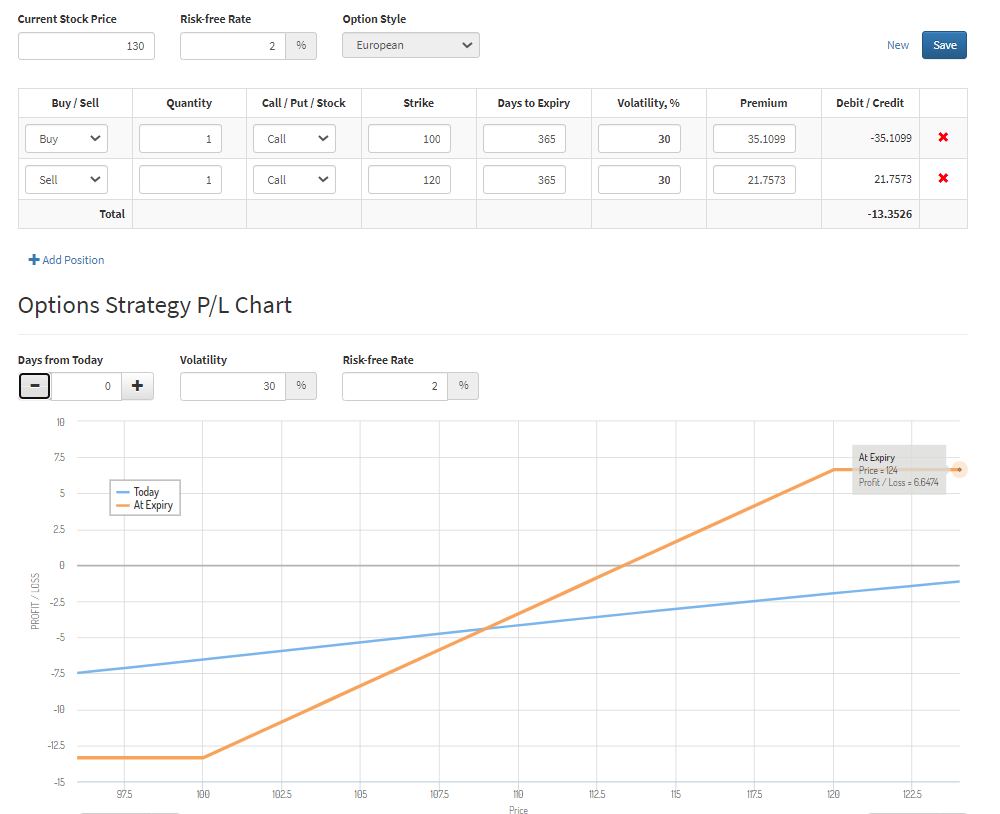This screenshot has height=814, width=1000.
Task: Open Call type dropdown in strike 120 row
Action: [295, 179]
